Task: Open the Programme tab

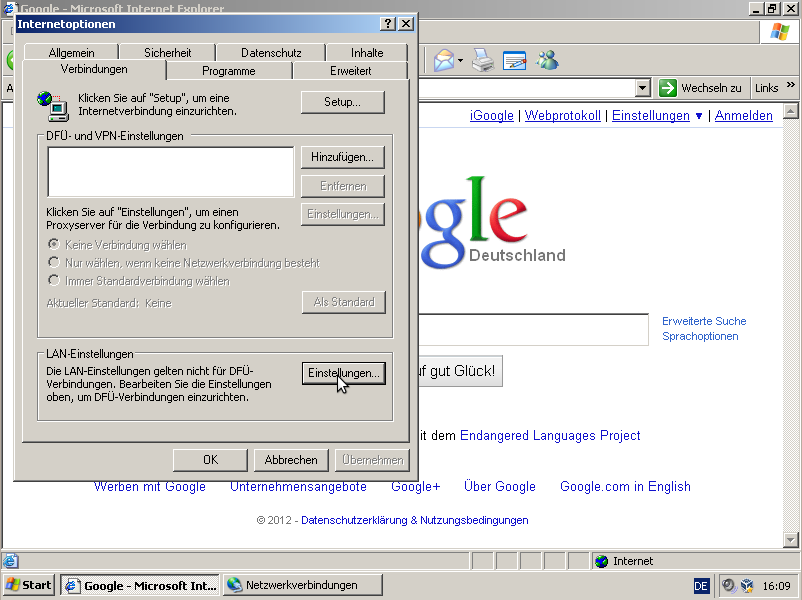Action: click(229, 71)
